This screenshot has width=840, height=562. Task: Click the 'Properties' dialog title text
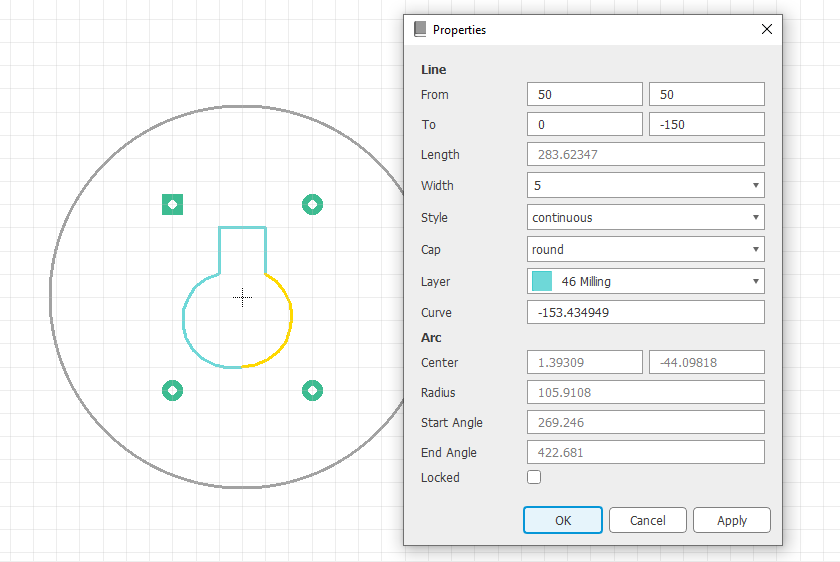coord(459,30)
